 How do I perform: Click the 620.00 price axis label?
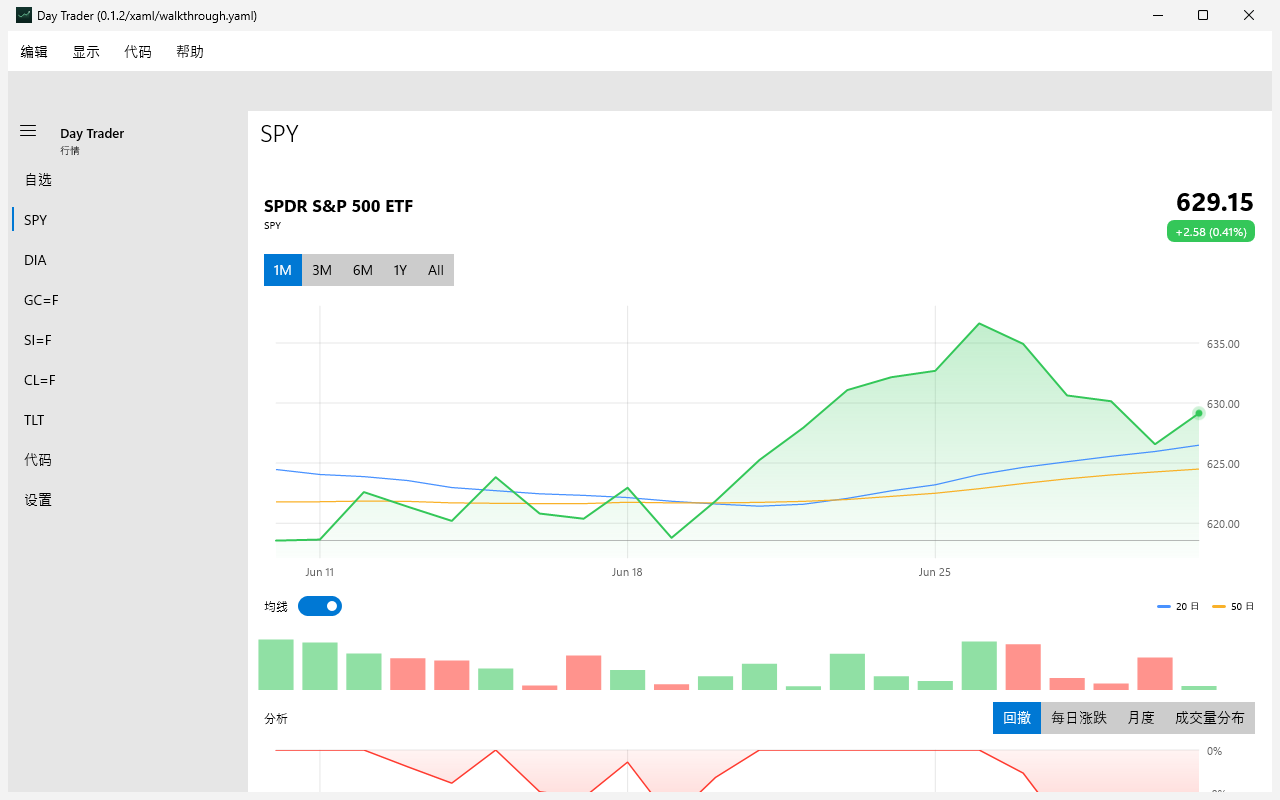coord(1223,524)
